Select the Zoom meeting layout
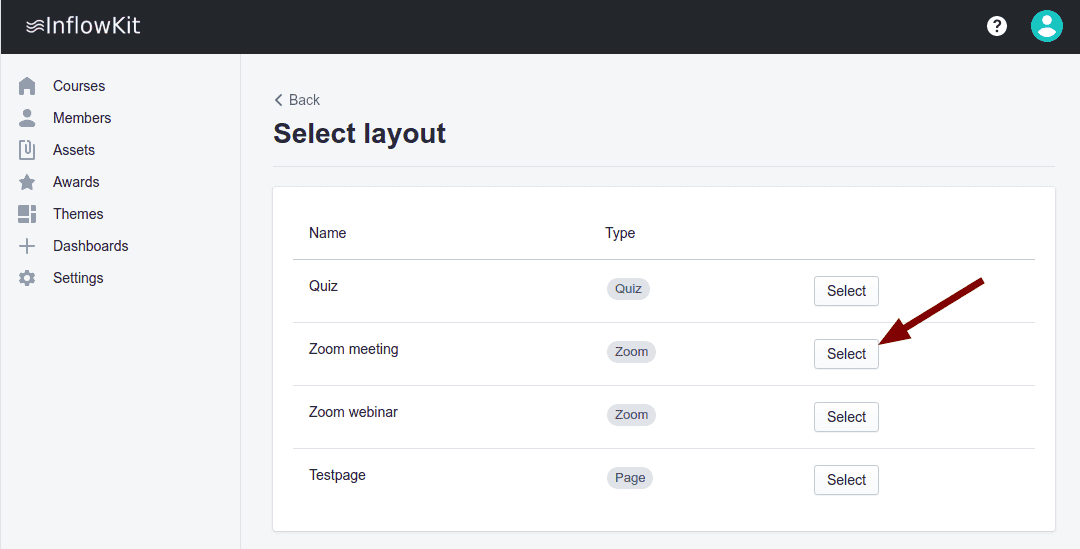 click(846, 354)
